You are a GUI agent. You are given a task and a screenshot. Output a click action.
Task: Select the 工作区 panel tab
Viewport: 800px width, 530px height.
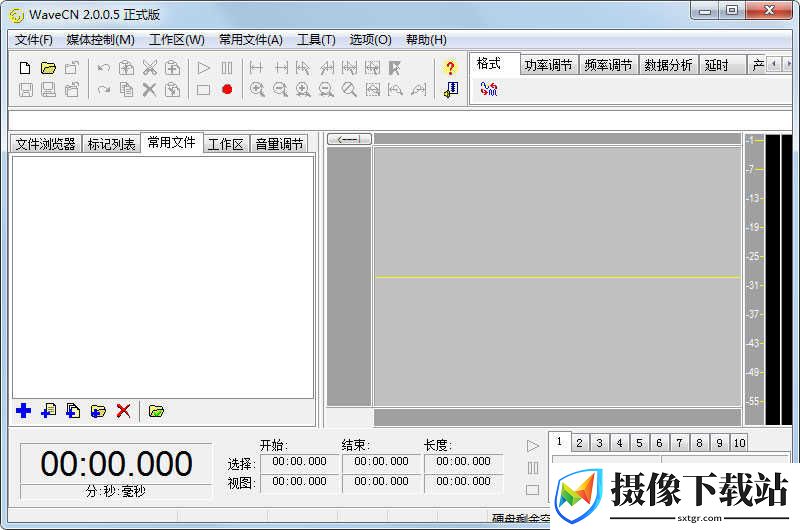pyautogui.click(x=226, y=144)
